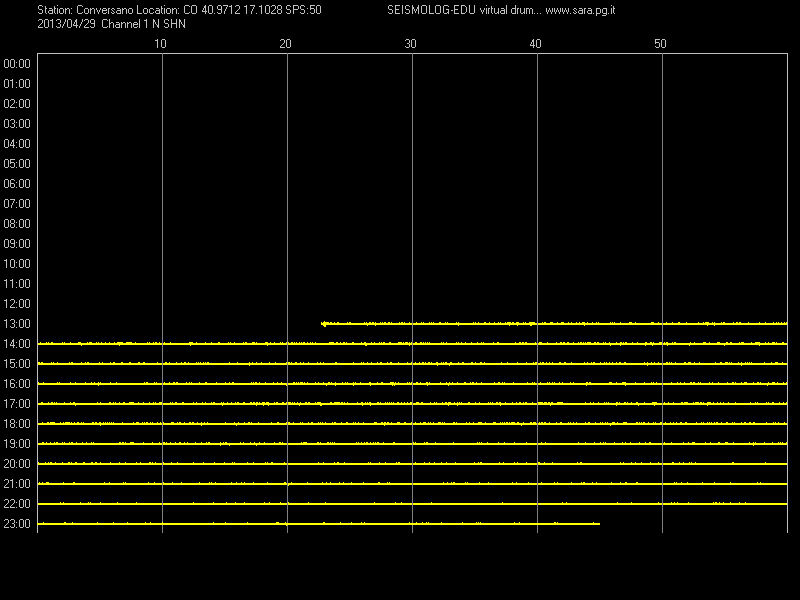This screenshot has height=600, width=800.
Task: Click the '08:00' hour label
Action: point(17,224)
